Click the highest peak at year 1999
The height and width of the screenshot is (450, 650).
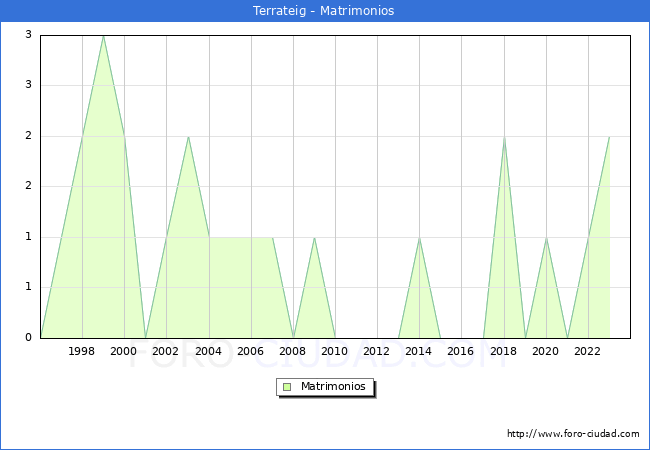(103, 36)
